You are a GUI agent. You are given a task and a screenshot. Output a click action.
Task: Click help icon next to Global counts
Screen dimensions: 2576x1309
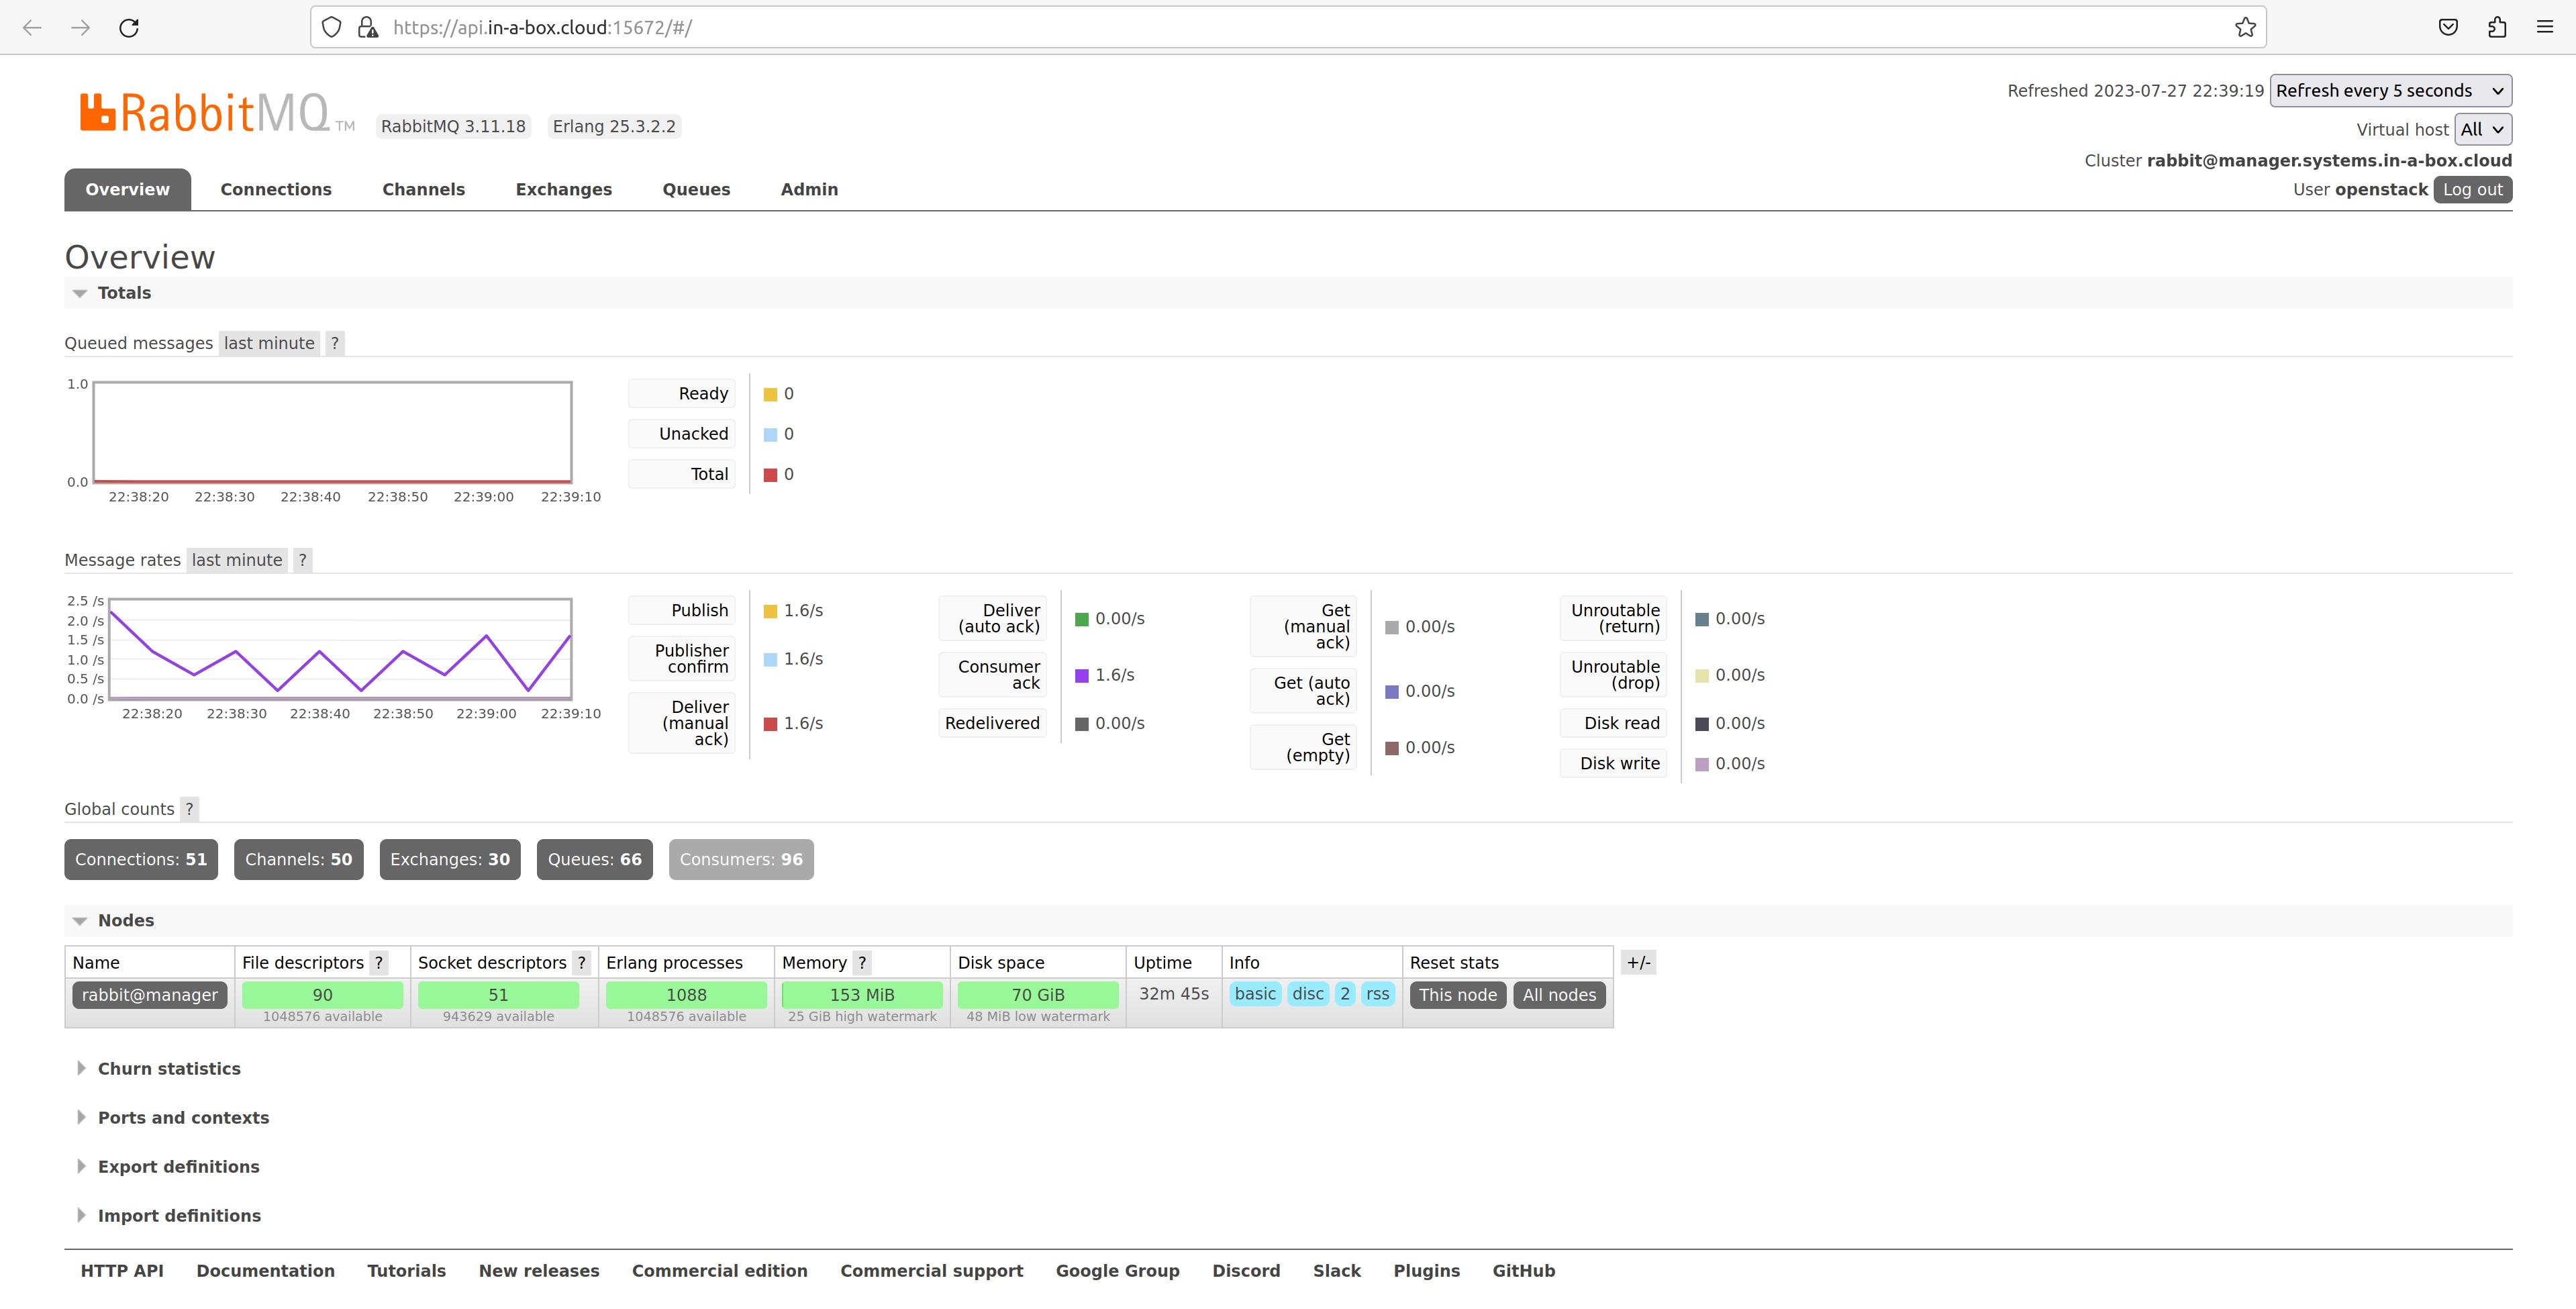(189, 809)
